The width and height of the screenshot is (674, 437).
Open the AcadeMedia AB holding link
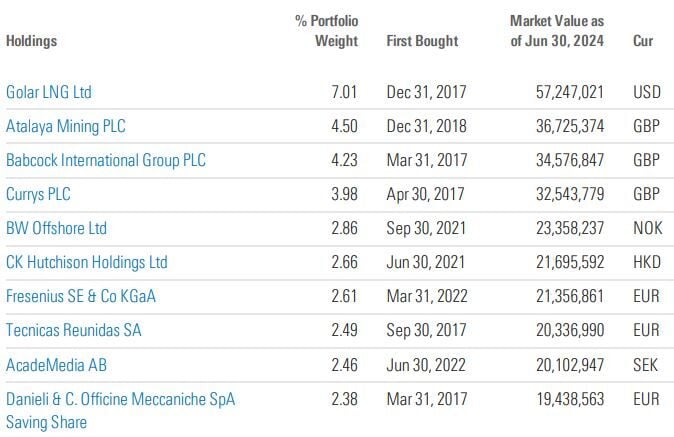[57, 364]
